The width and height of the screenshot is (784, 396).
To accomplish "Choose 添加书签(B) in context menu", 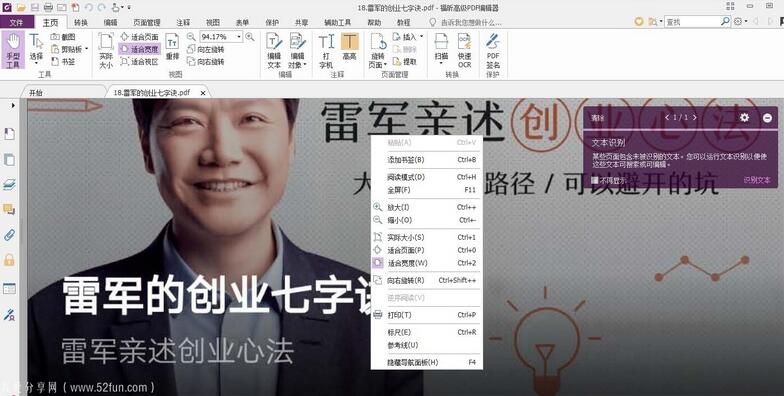I will 426,160.
